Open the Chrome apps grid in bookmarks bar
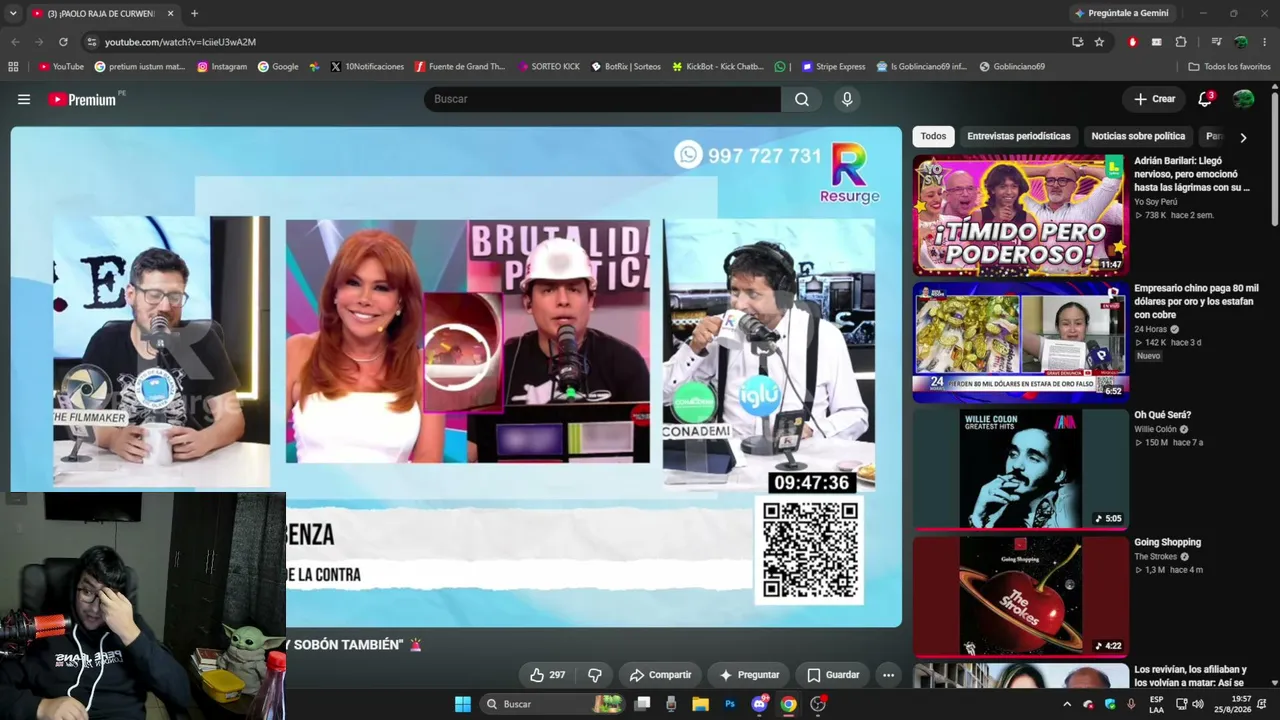The width and height of the screenshot is (1280, 720). coord(13,67)
